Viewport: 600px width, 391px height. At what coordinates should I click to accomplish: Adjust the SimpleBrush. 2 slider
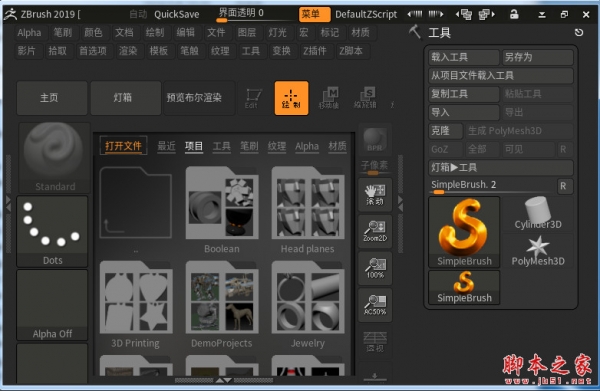click(x=492, y=186)
